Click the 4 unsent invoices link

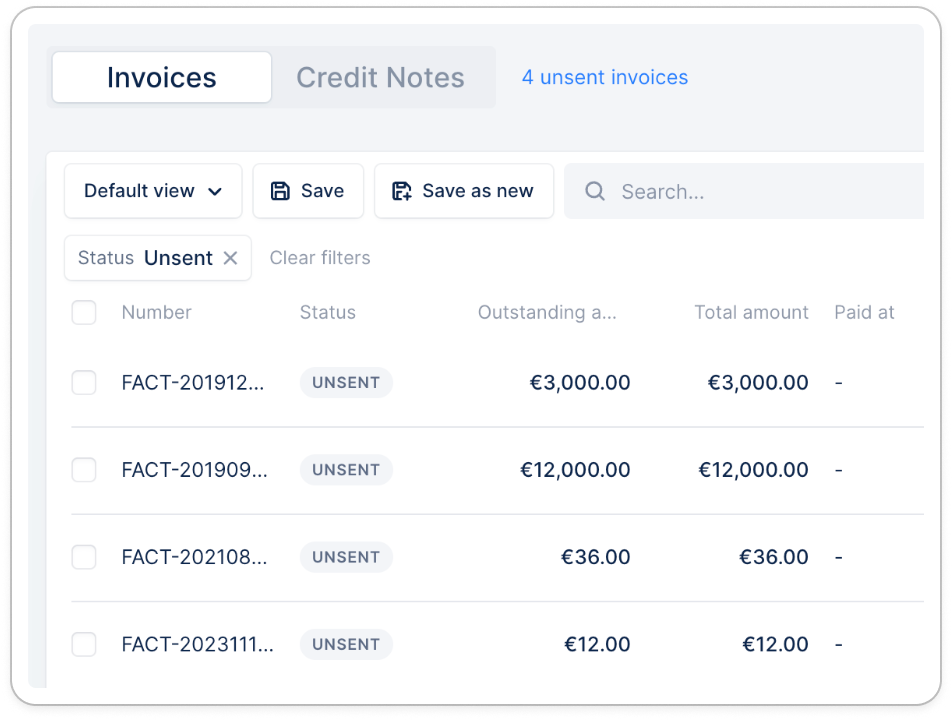pos(605,77)
